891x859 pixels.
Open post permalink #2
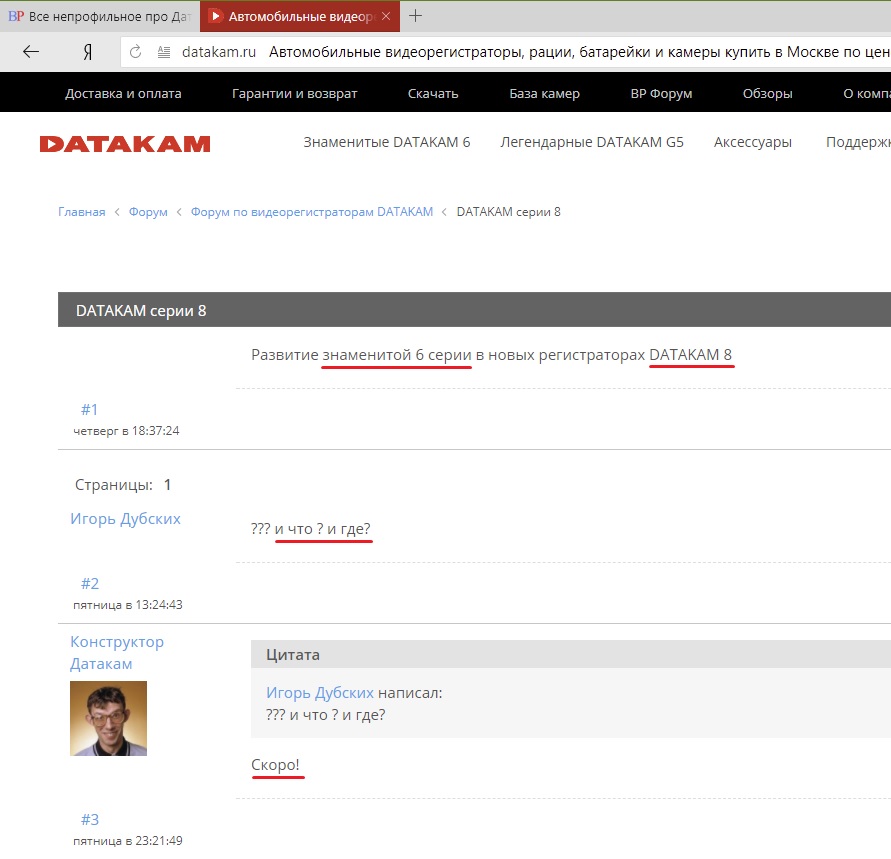[90, 584]
